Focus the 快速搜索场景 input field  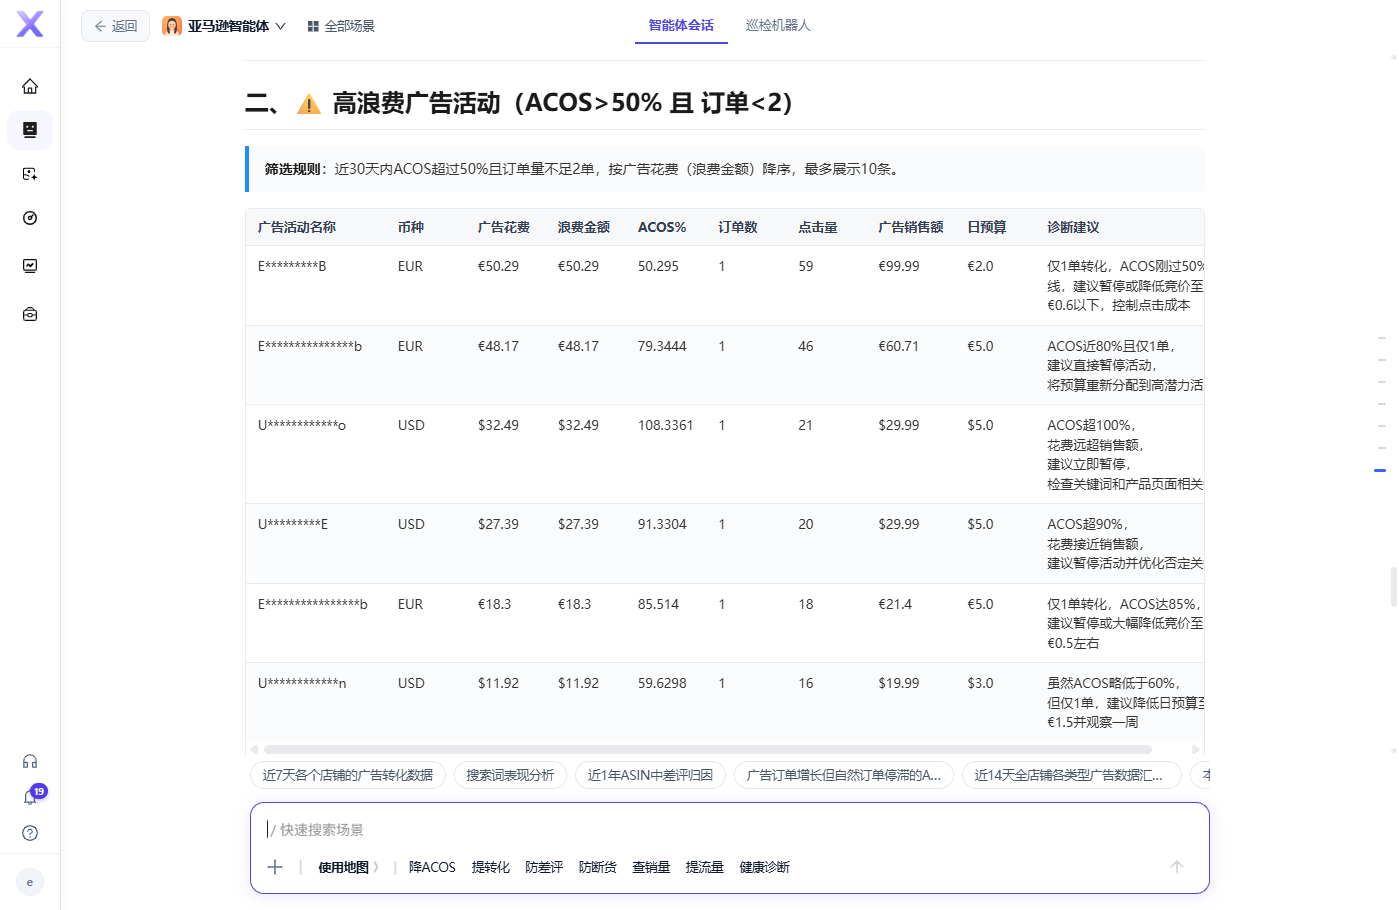(730, 830)
